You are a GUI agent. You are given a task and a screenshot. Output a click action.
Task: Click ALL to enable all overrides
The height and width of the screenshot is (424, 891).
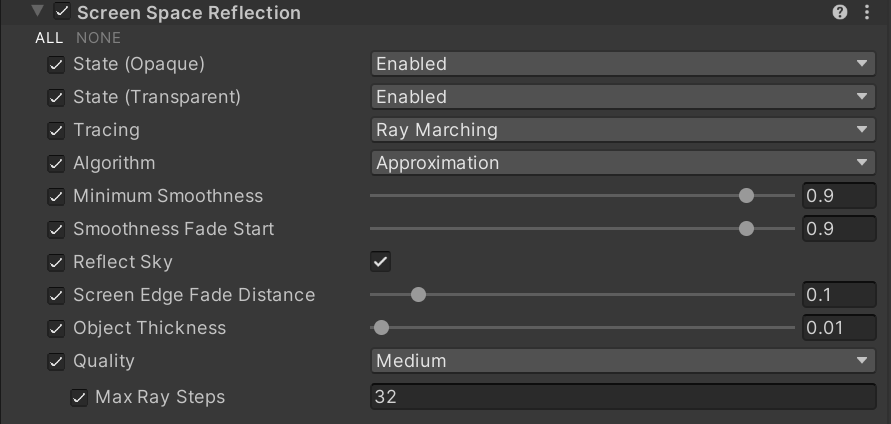[49, 38]
